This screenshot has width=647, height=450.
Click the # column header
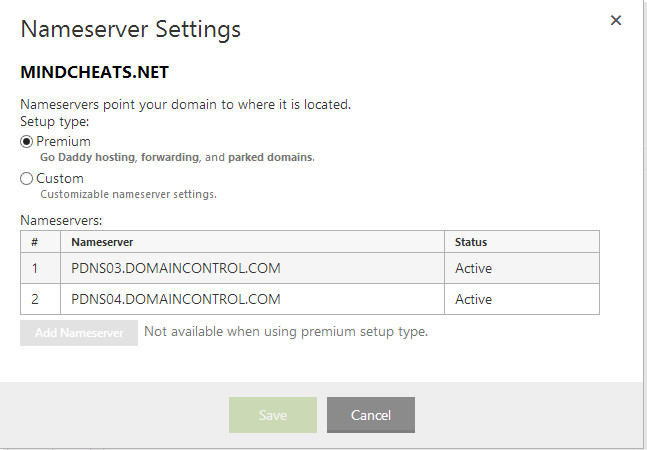[35, 242]
